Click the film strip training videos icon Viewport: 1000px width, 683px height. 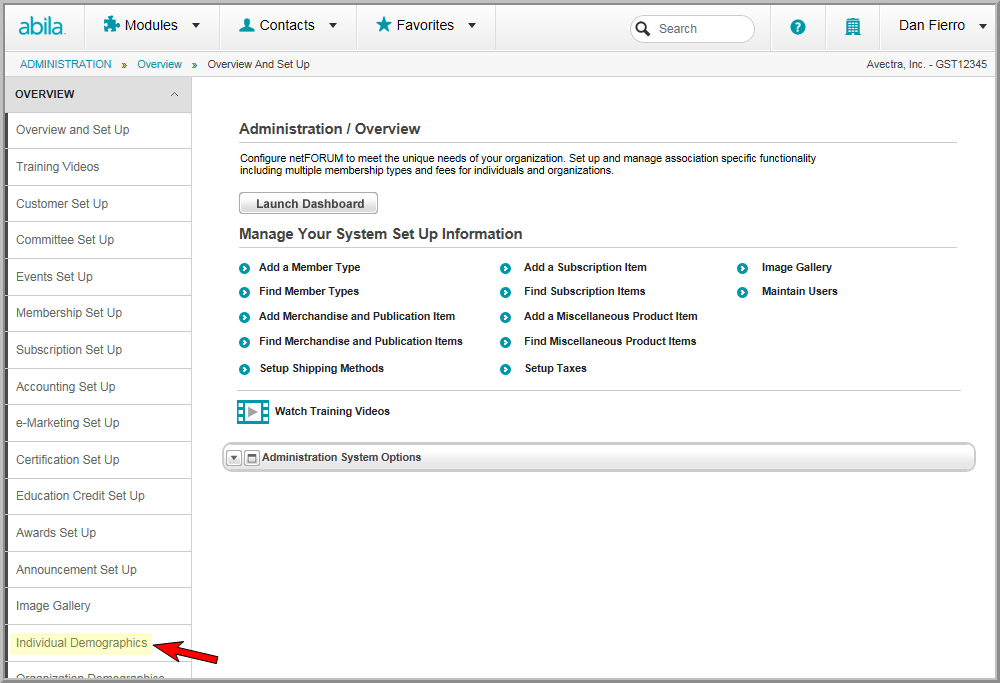tap(253, 412)
